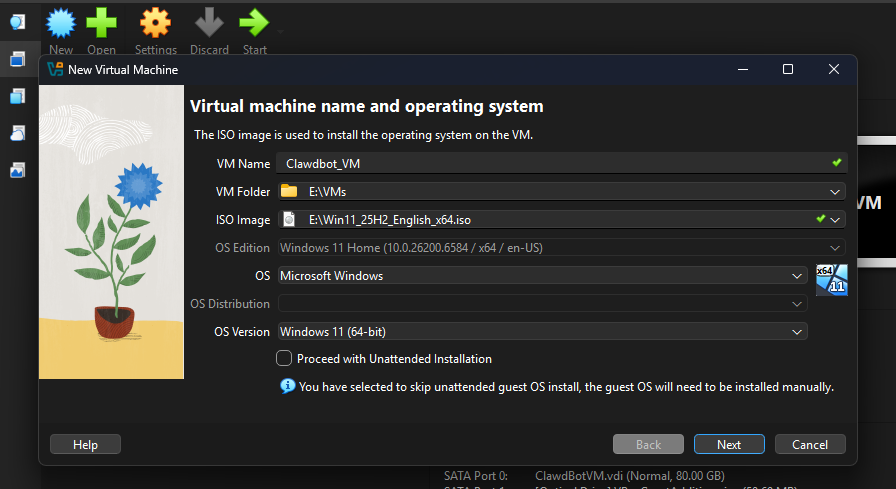Image resolution: width=896 pixels, height=489 pixels.
Task: Click the New toolbar icon in VirtualBox
Action: pyautogui.click(x=61, y=23)
